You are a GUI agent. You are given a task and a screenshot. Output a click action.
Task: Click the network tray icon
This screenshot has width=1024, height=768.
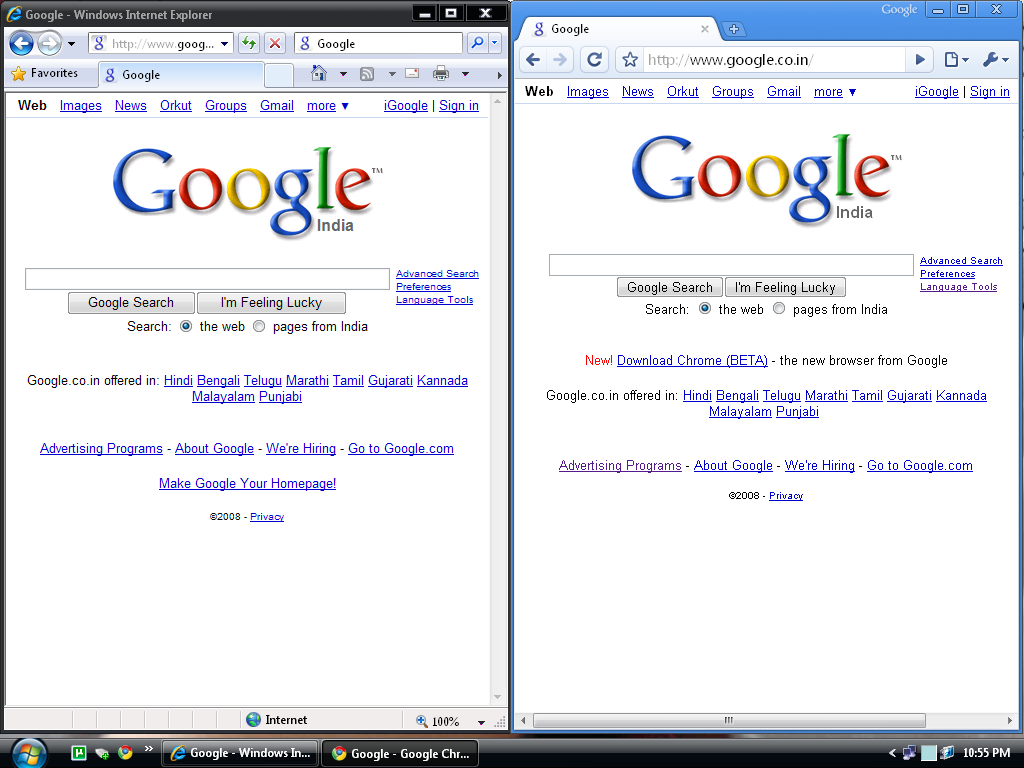point(908,753)
